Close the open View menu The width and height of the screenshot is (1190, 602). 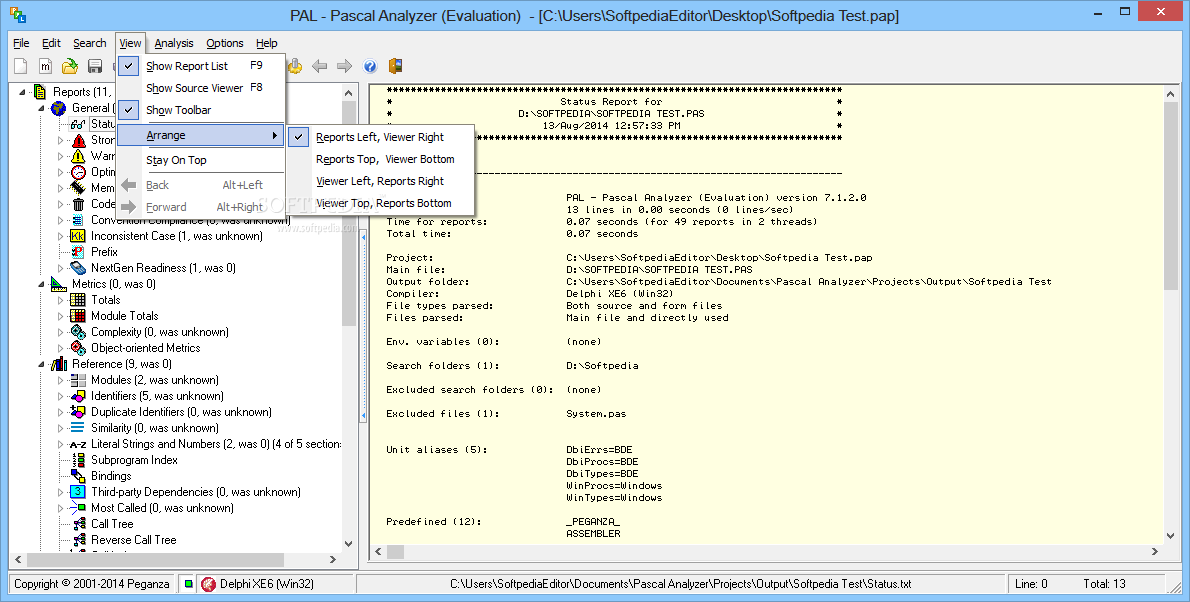point(130,43)
